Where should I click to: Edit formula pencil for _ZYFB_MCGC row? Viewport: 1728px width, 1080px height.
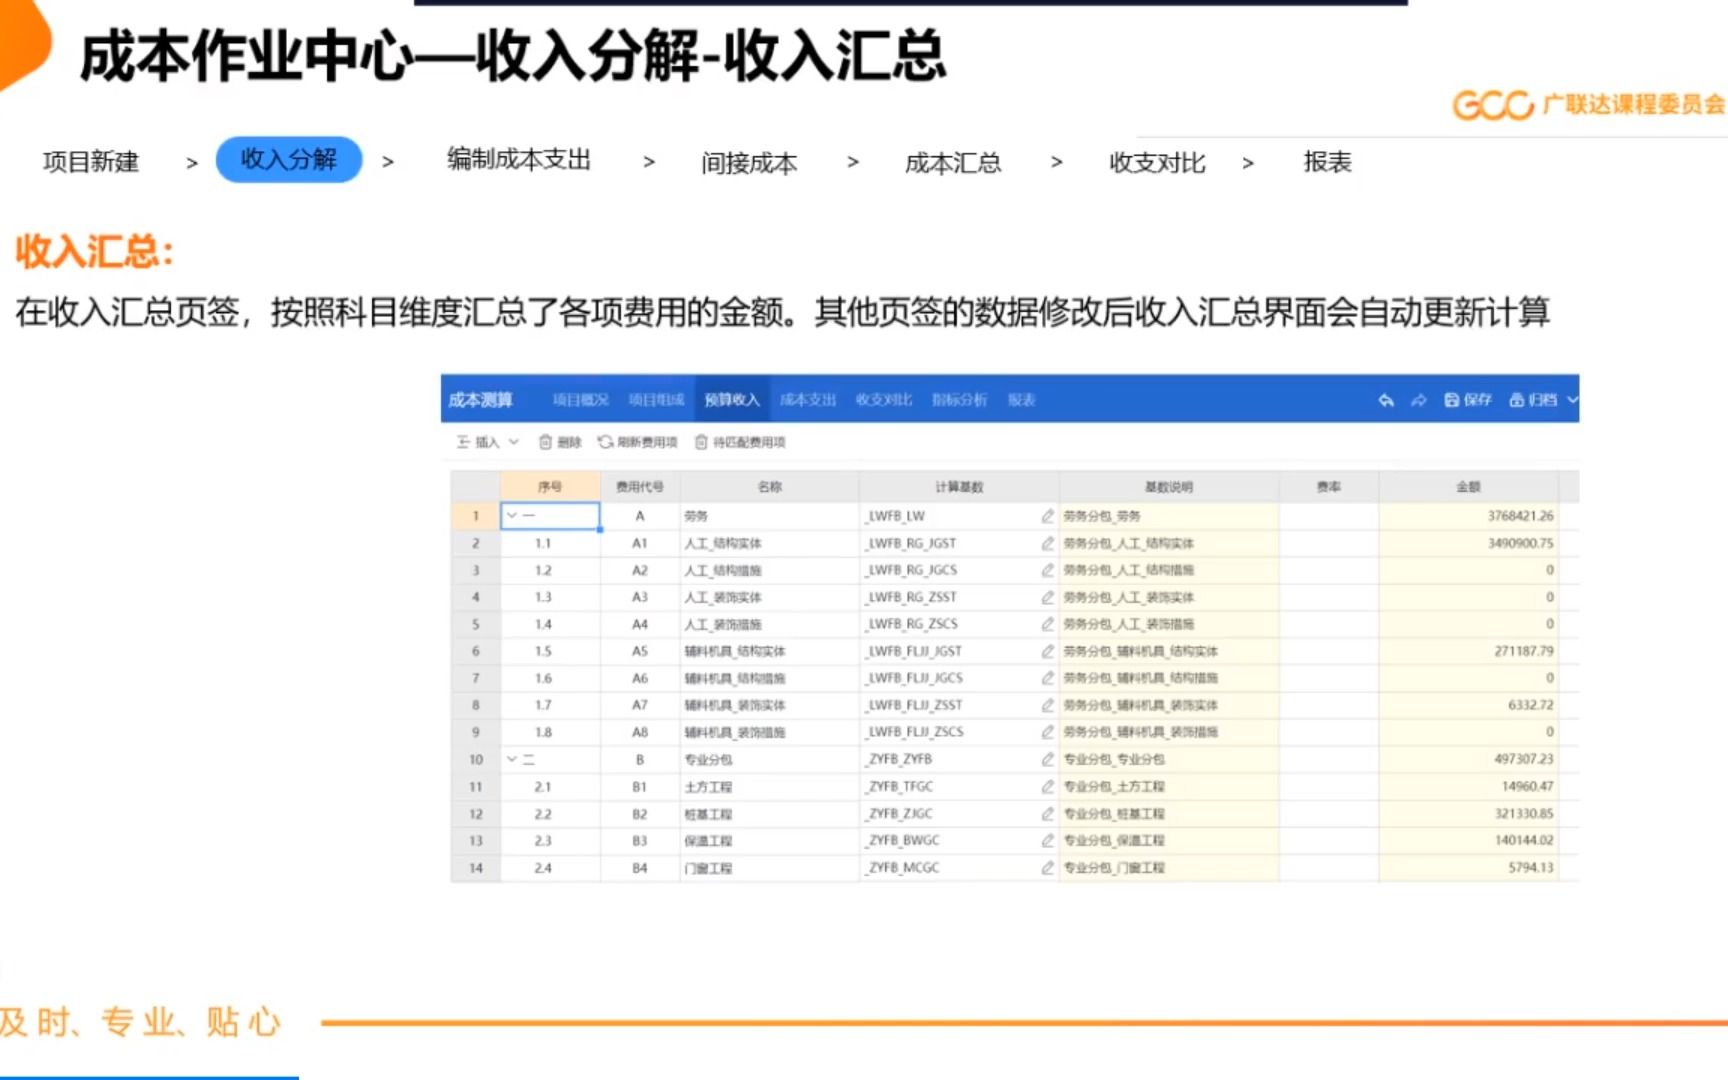pos(1047,868)
